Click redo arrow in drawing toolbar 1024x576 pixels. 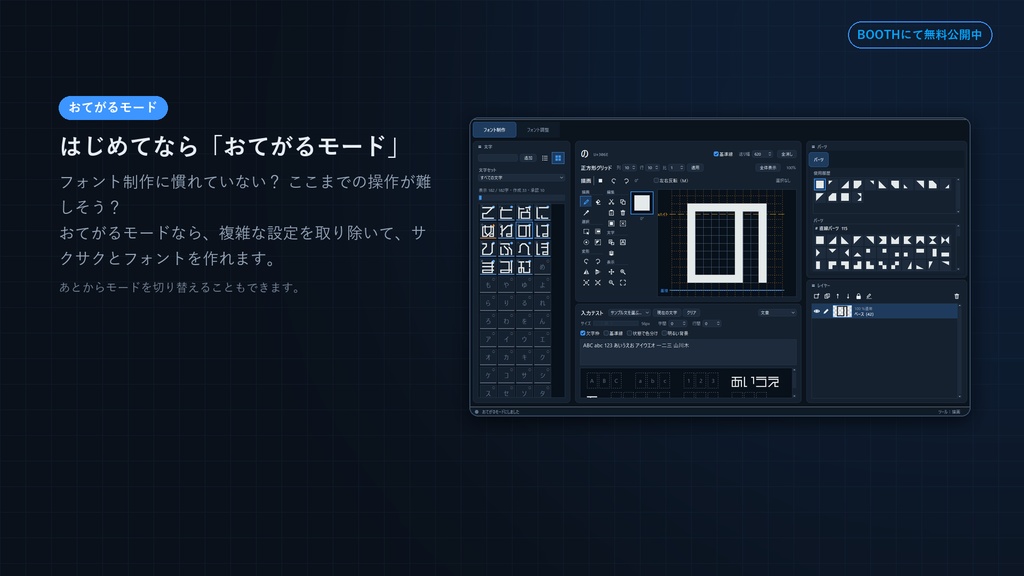coord(626,181)
